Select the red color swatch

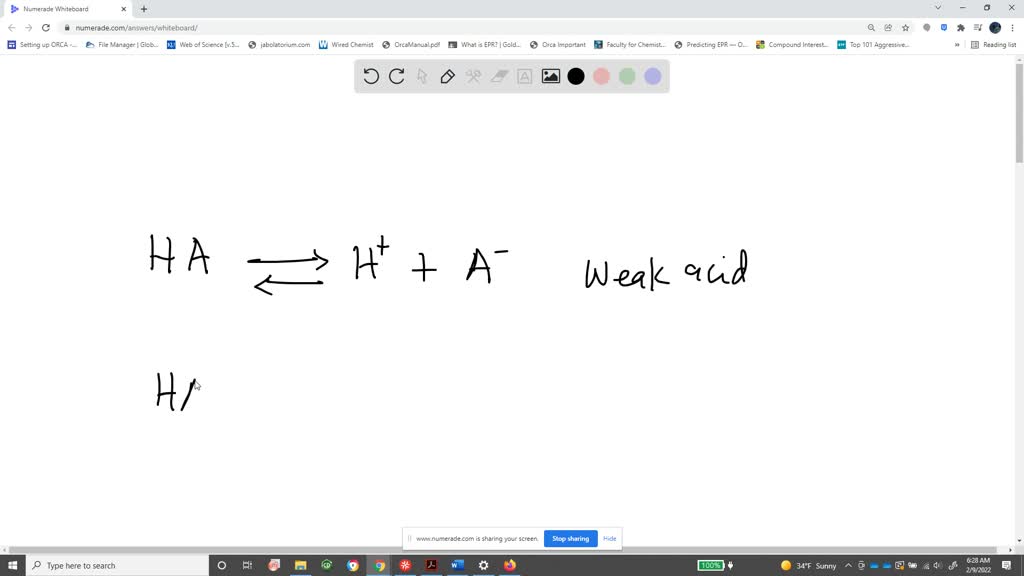[x=602, y=76]
